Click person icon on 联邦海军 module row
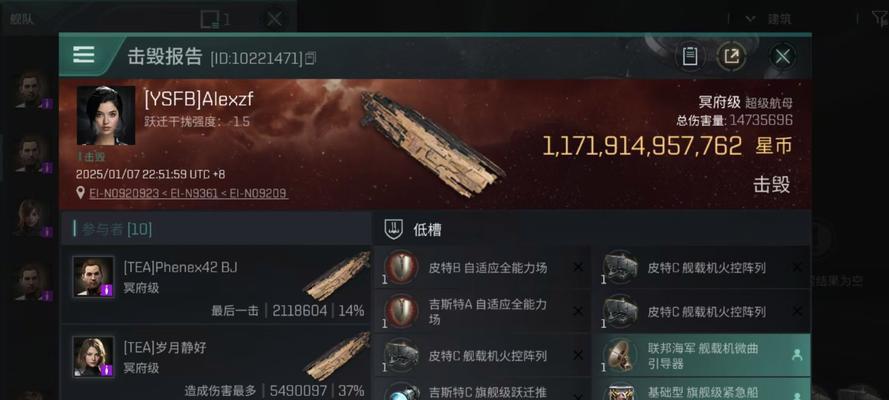Viewport: 889px width, 400px height. [x=797, y=355]
